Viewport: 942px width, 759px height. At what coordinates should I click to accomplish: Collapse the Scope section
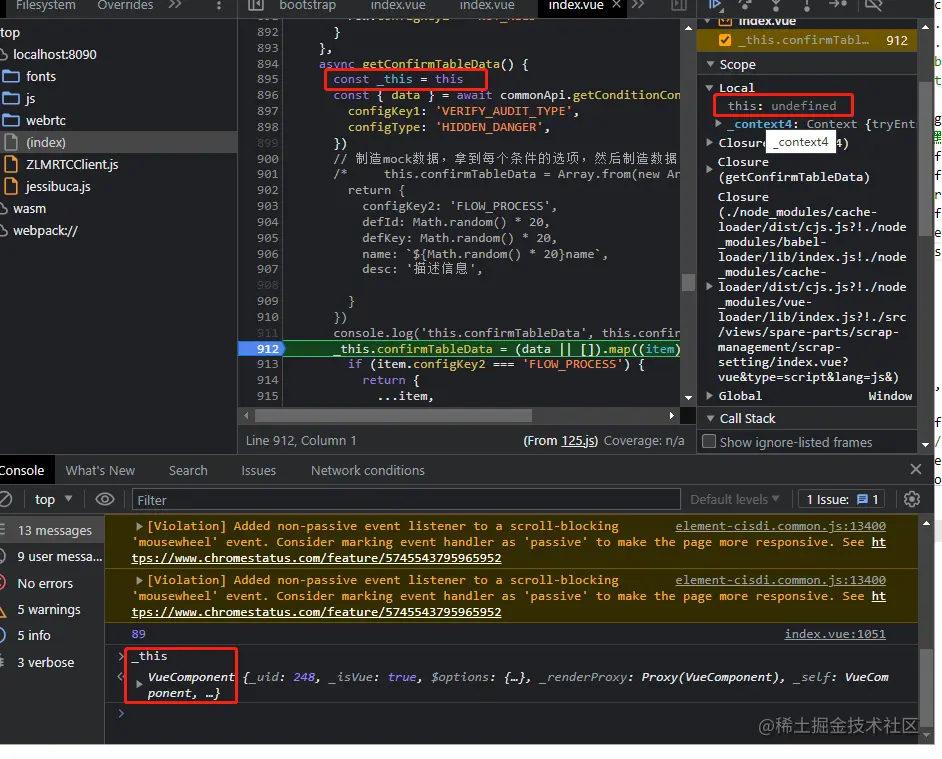[x=711, y=64]
